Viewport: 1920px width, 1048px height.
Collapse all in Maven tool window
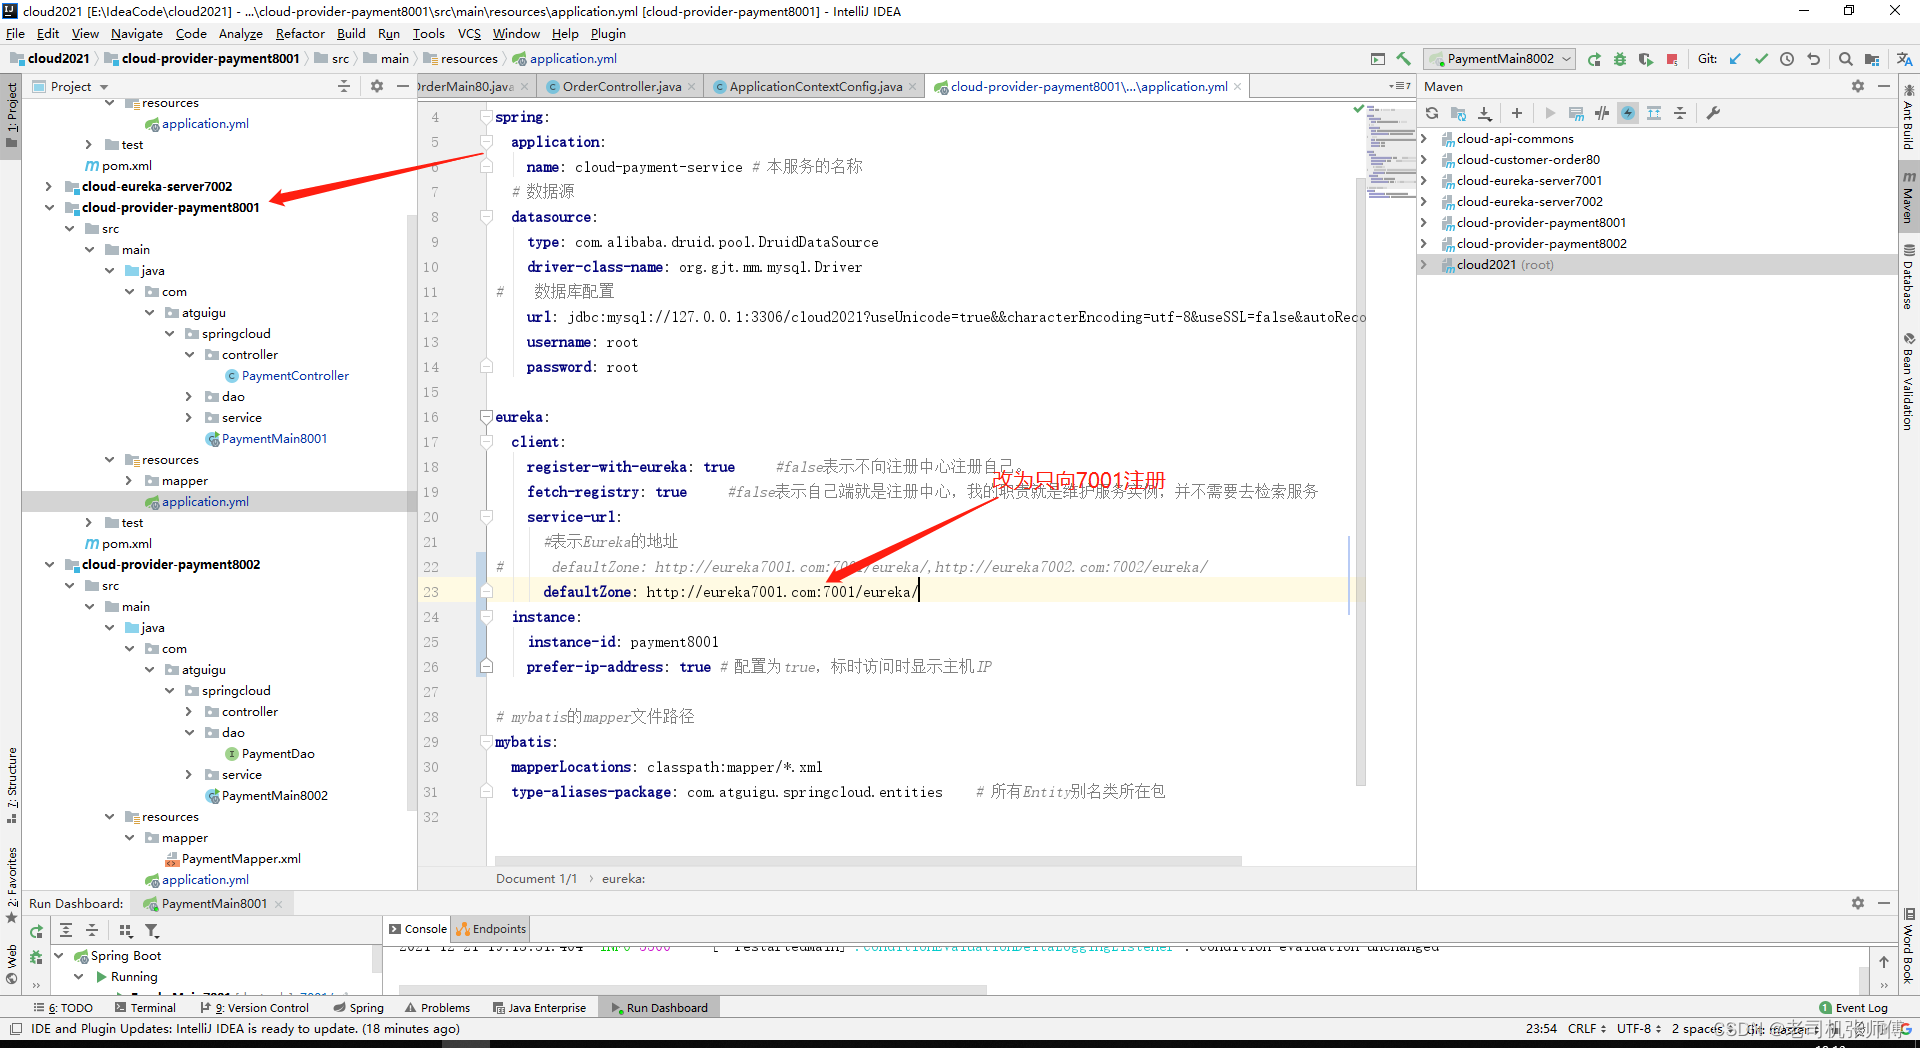click(1680, 113)
